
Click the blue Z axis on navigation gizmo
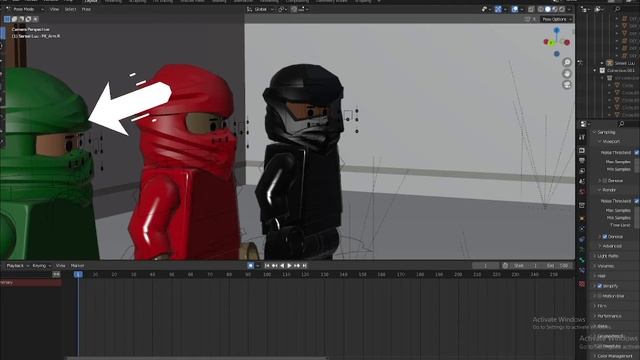point(557,31)
